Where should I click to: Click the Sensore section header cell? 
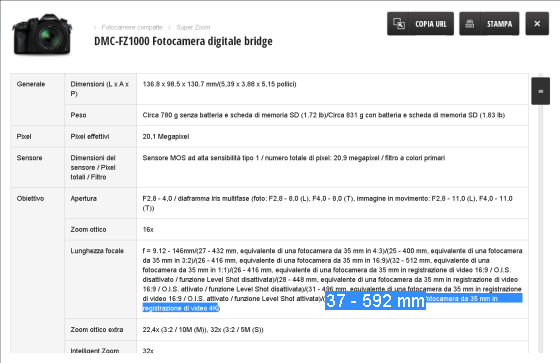[x=38, y=168]
